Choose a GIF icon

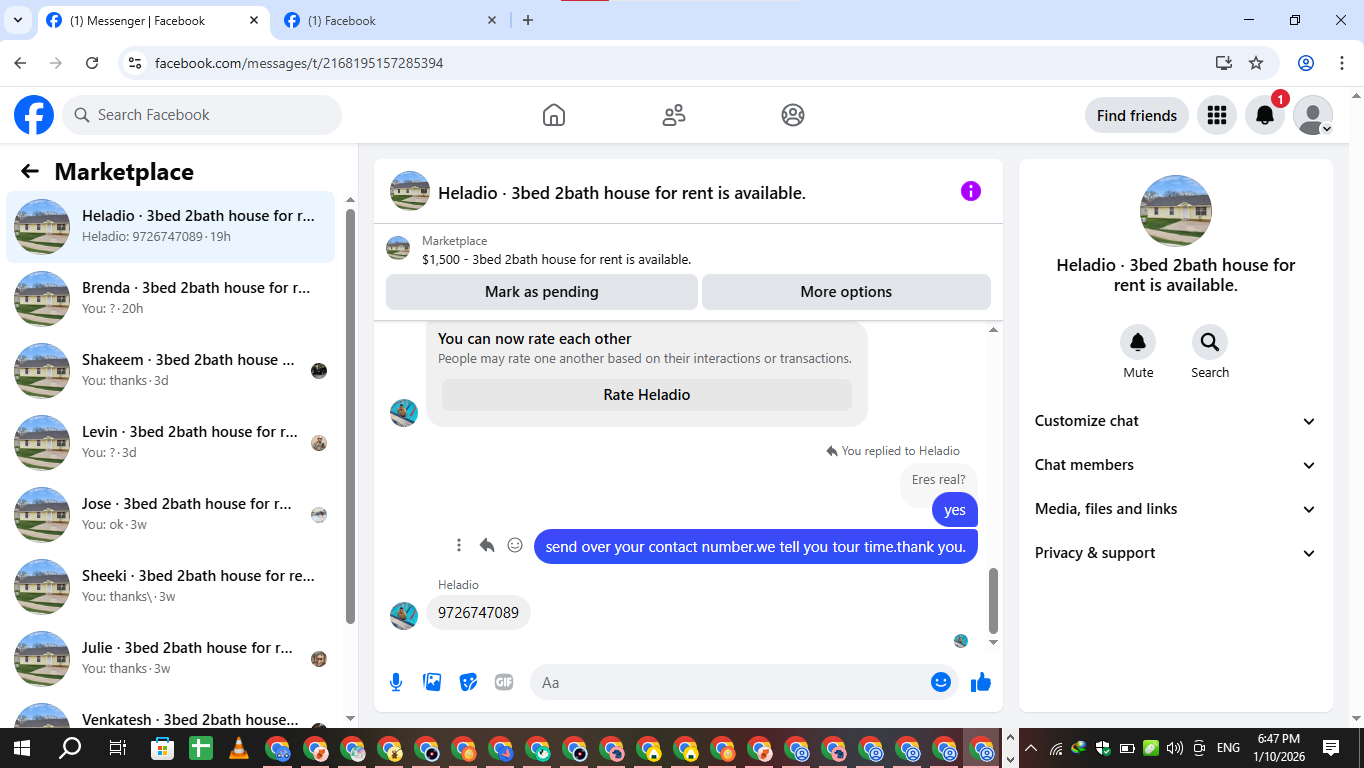tap(504, 682)
